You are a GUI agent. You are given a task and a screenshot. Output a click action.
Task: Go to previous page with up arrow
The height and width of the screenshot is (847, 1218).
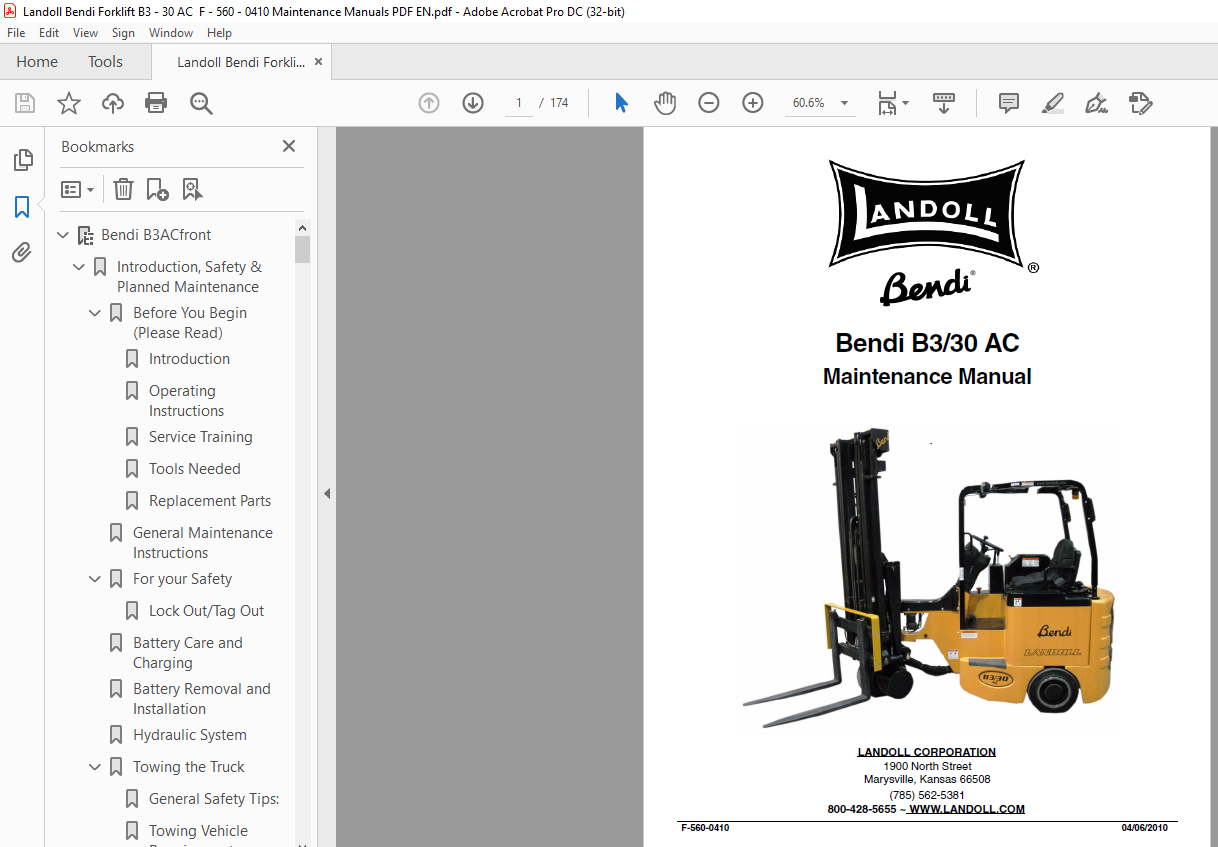(429, 103)
